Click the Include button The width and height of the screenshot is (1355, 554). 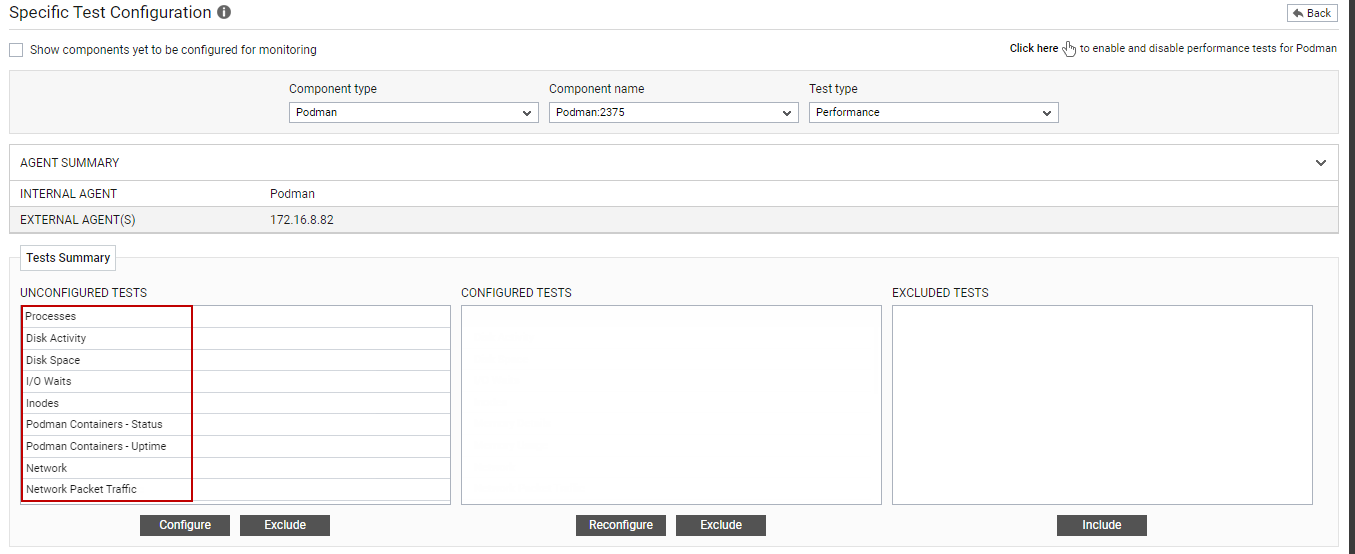coord(1102,525)
